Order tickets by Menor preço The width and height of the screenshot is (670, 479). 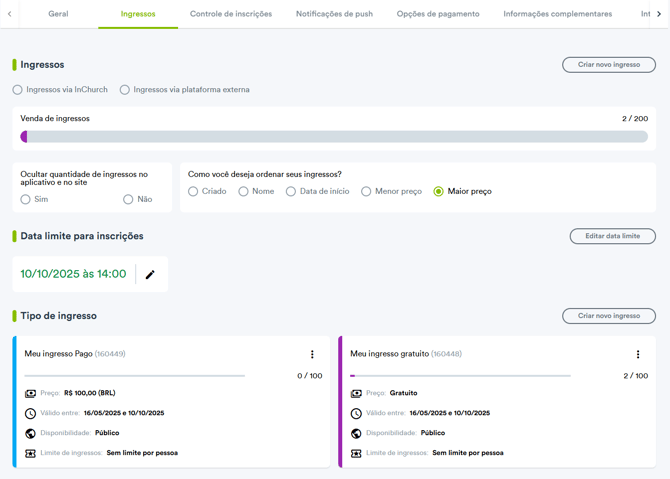point(366,191)
